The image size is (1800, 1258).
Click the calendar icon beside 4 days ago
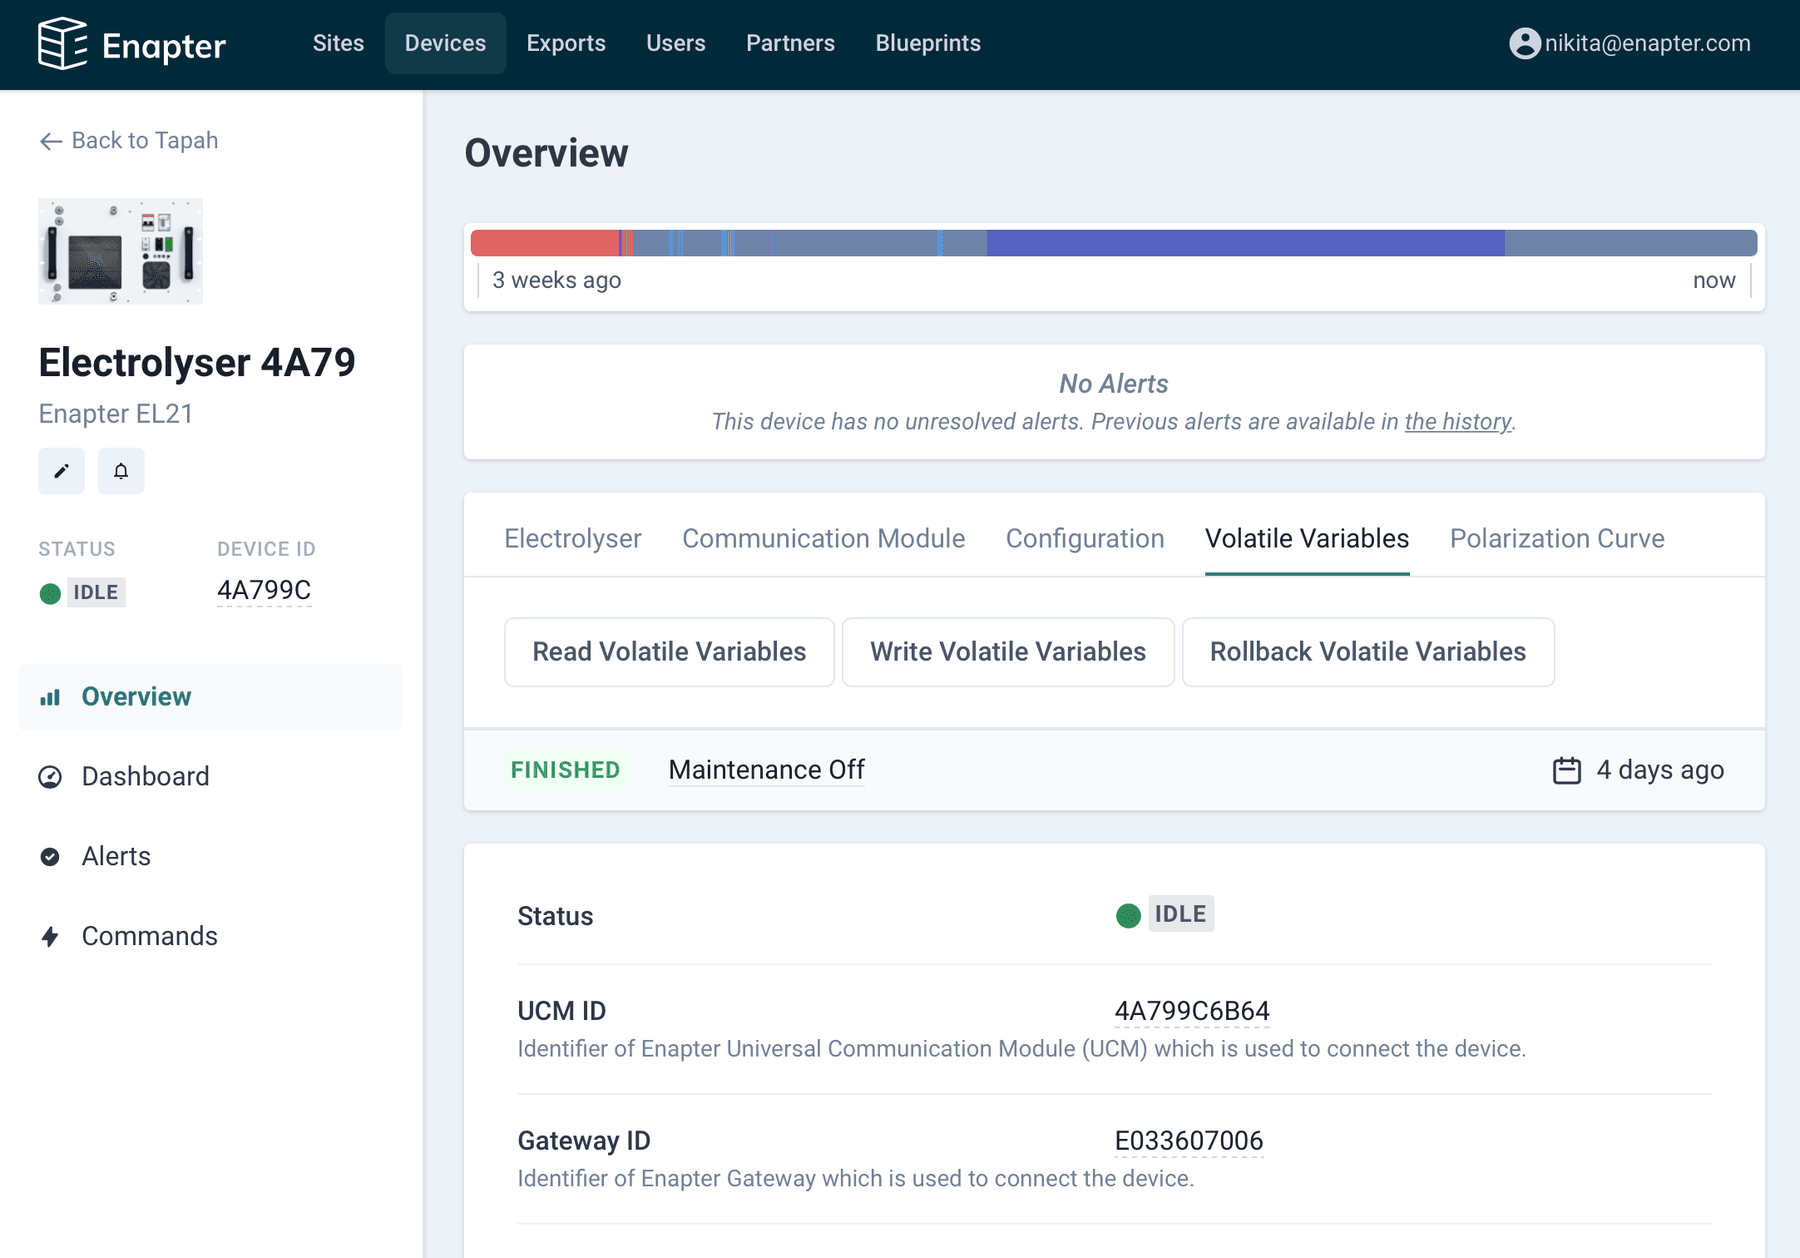1566,770
